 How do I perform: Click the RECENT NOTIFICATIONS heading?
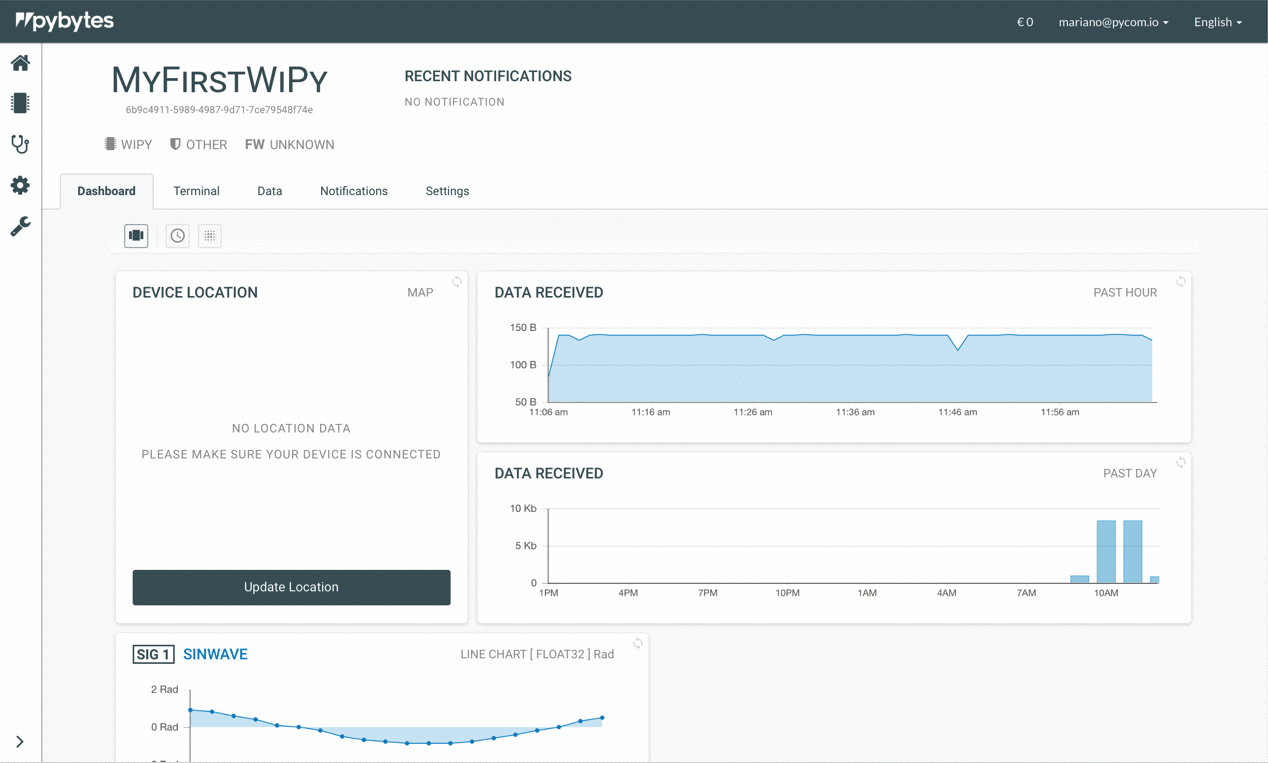488,76
